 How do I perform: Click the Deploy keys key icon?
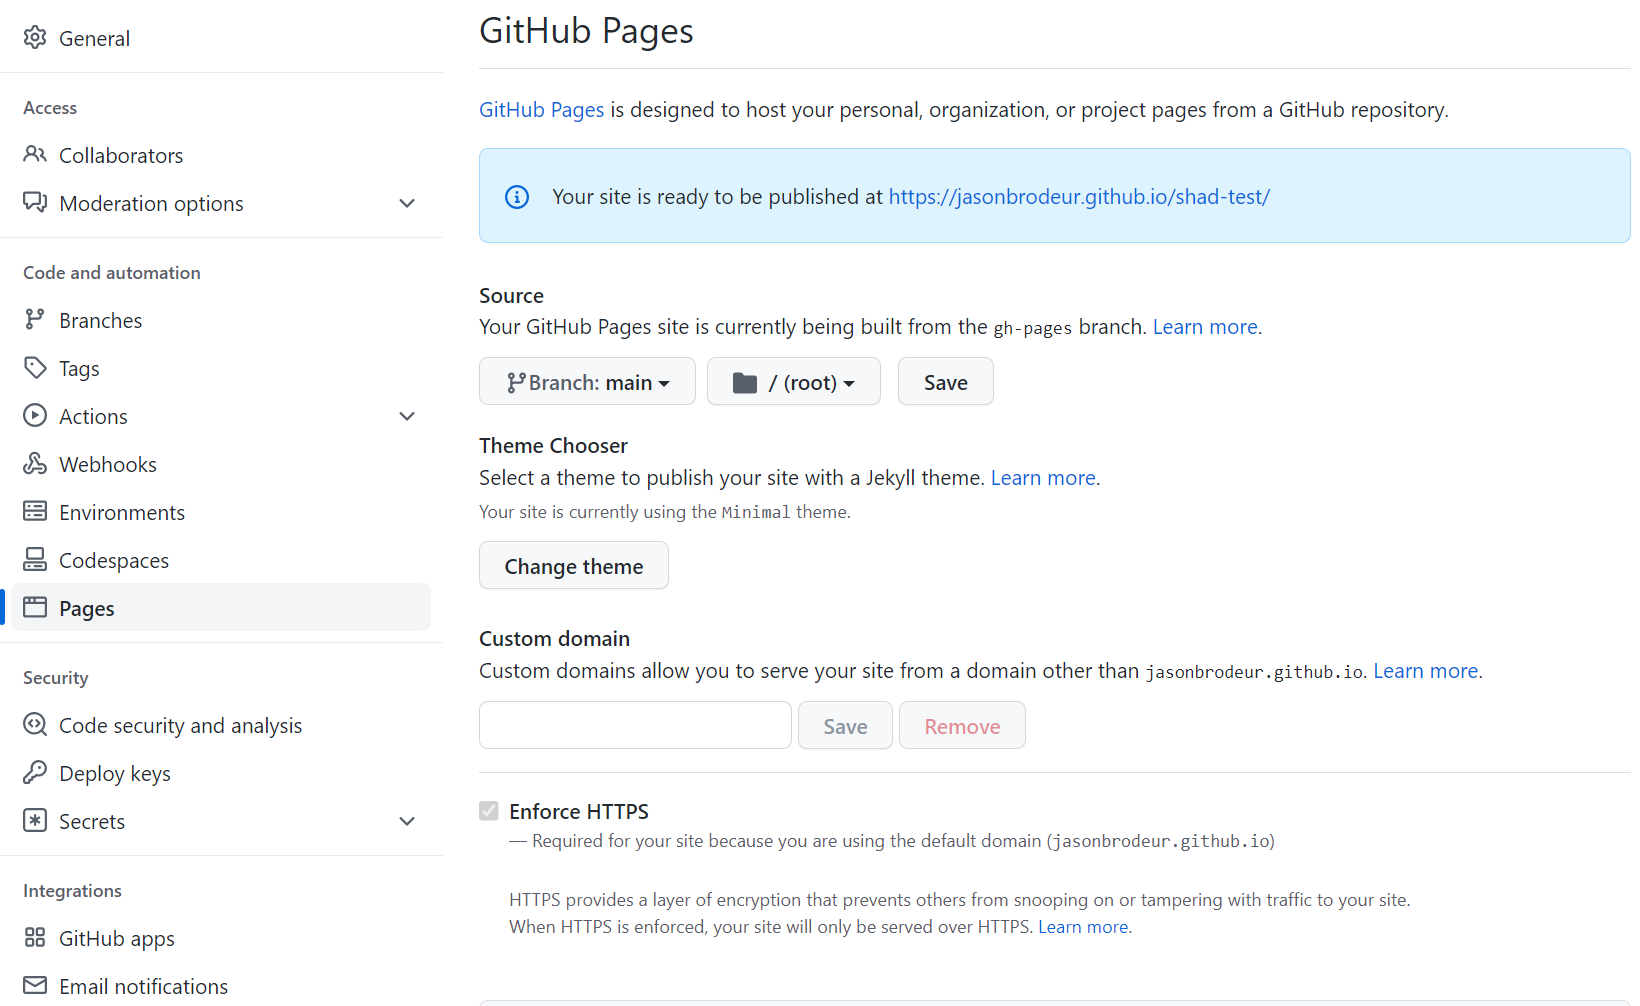point(35,773)
